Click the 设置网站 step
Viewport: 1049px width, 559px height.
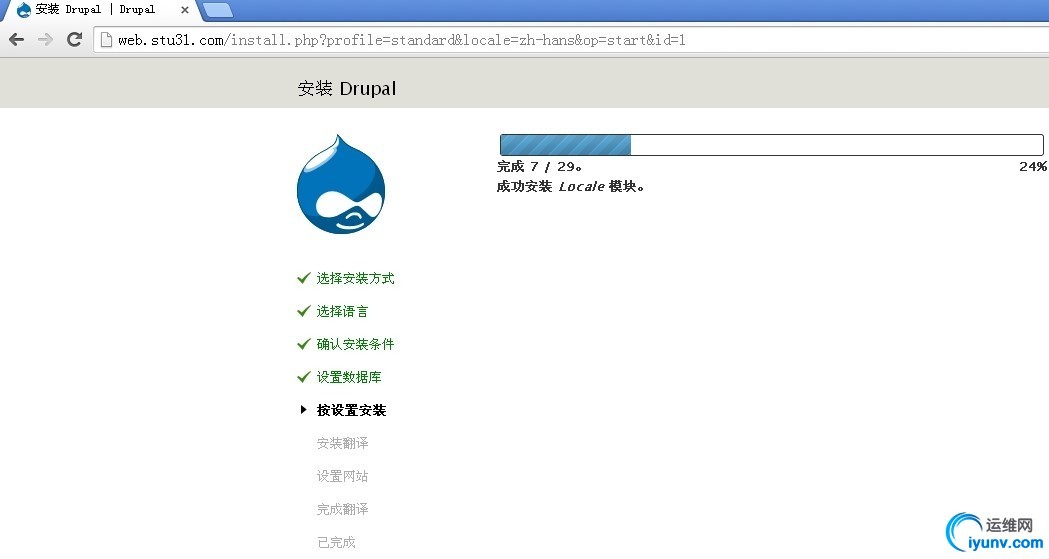[342, 476]
